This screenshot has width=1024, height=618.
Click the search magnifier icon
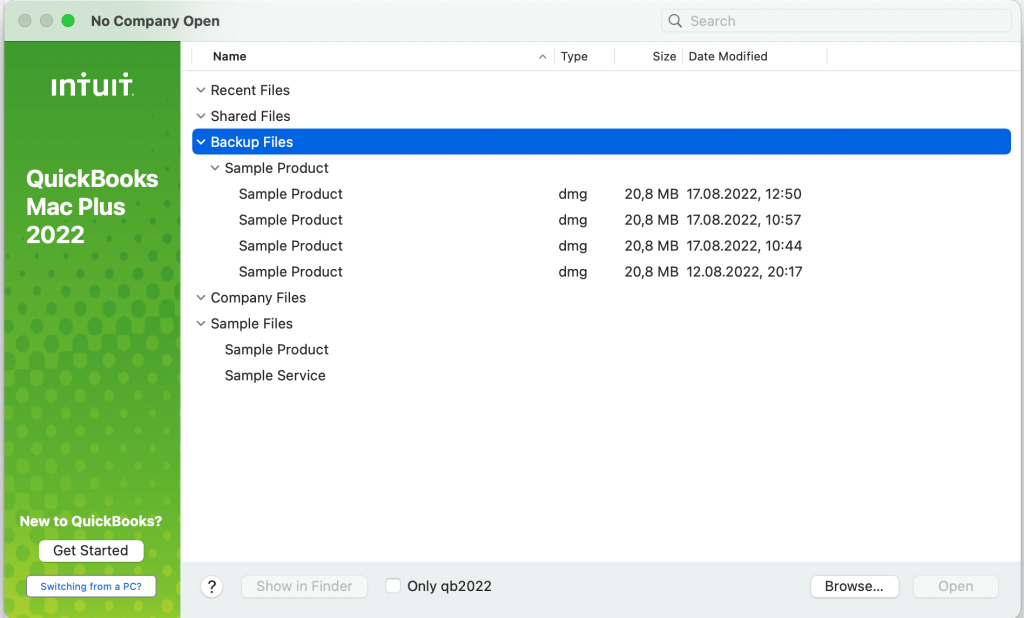pyautogui.click(x=674, y=20)
